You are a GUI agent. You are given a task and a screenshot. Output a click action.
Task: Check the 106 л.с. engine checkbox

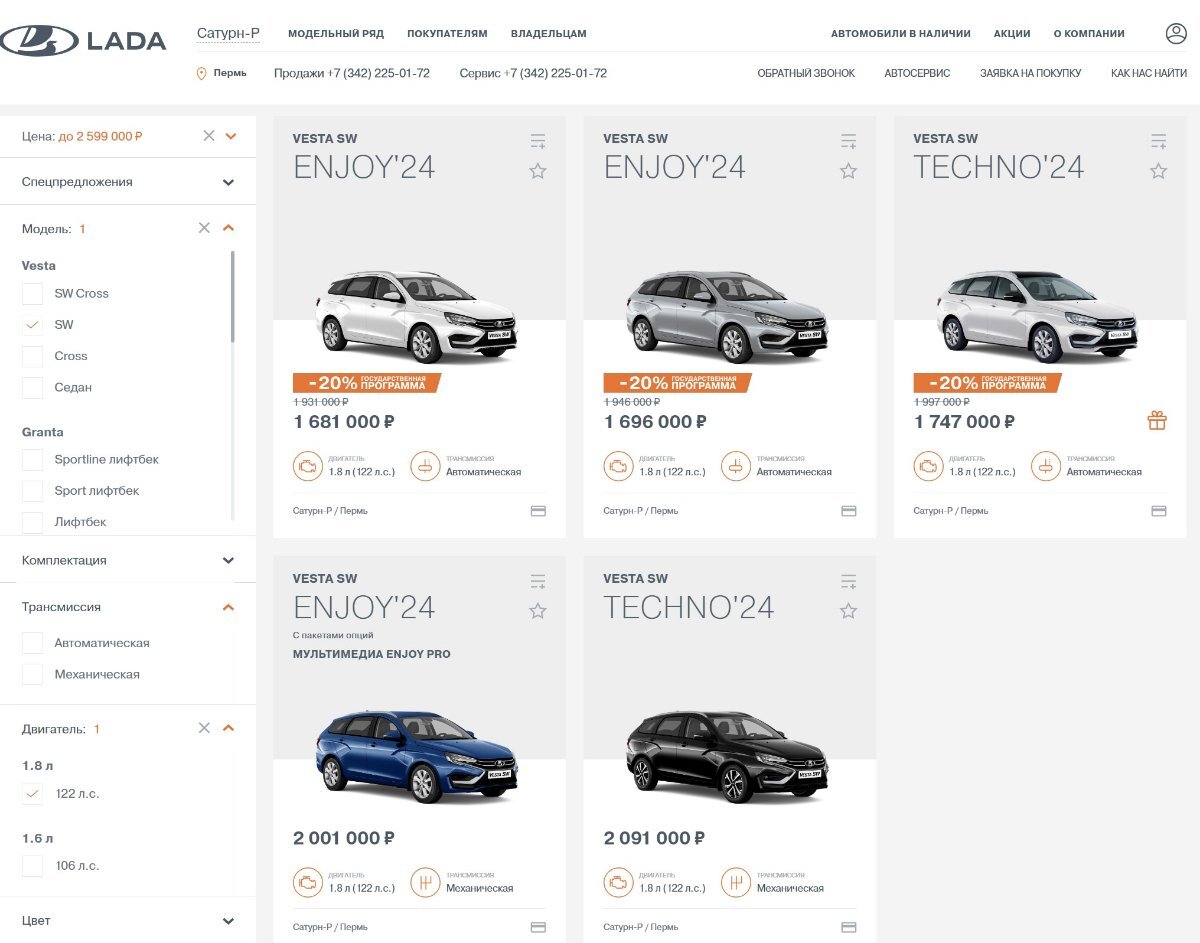(x=33, y=866)
